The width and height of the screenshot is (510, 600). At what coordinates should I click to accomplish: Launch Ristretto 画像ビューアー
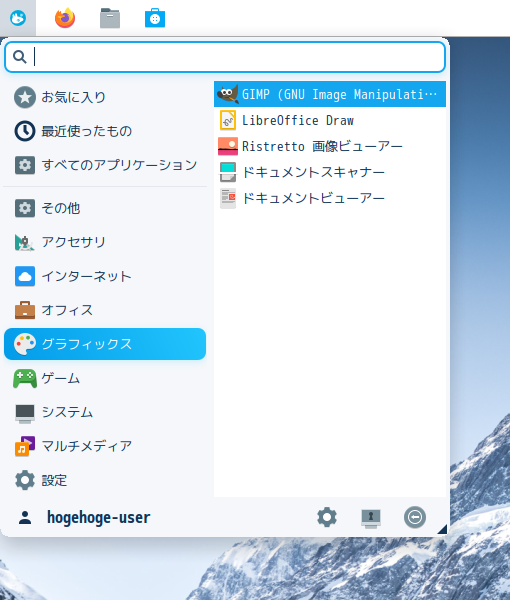pos(330,146)
